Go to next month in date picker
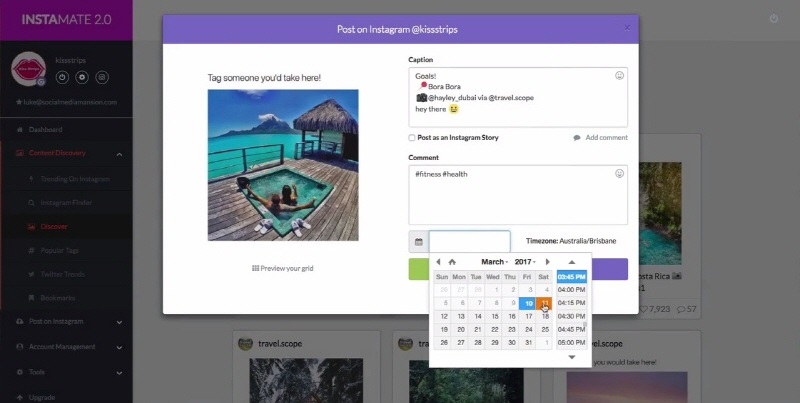The width and height of the screenshot is (800, 403). pyautogui.click(x=547, y=262)
